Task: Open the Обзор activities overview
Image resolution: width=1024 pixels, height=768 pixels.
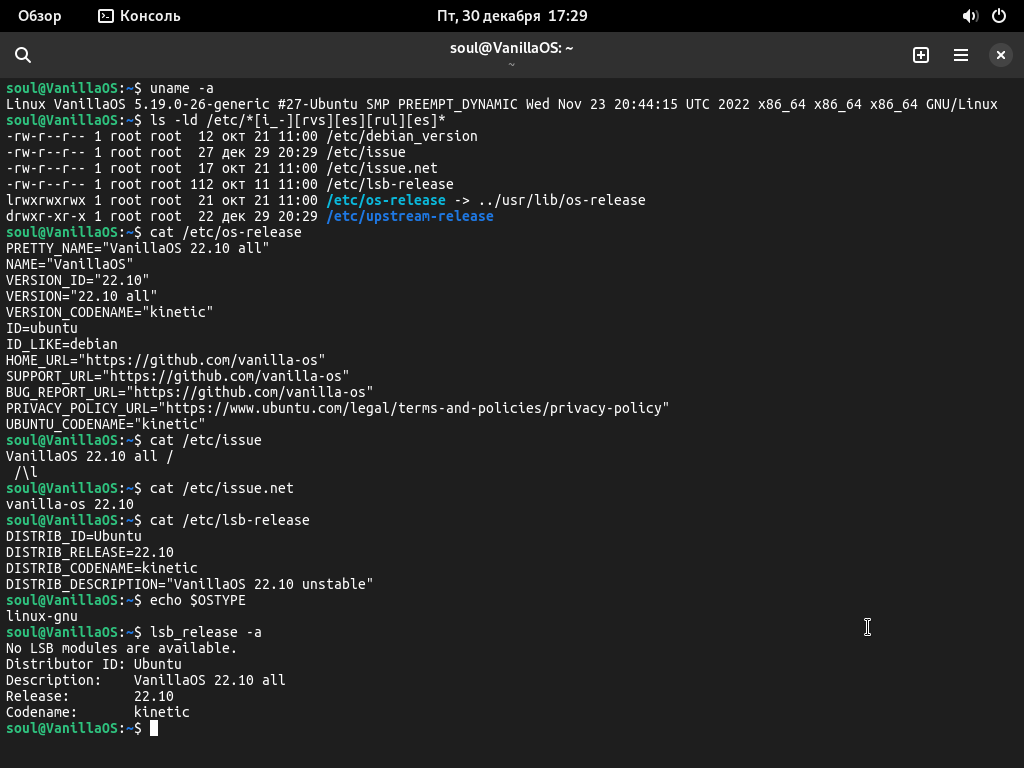Action: 40,16
